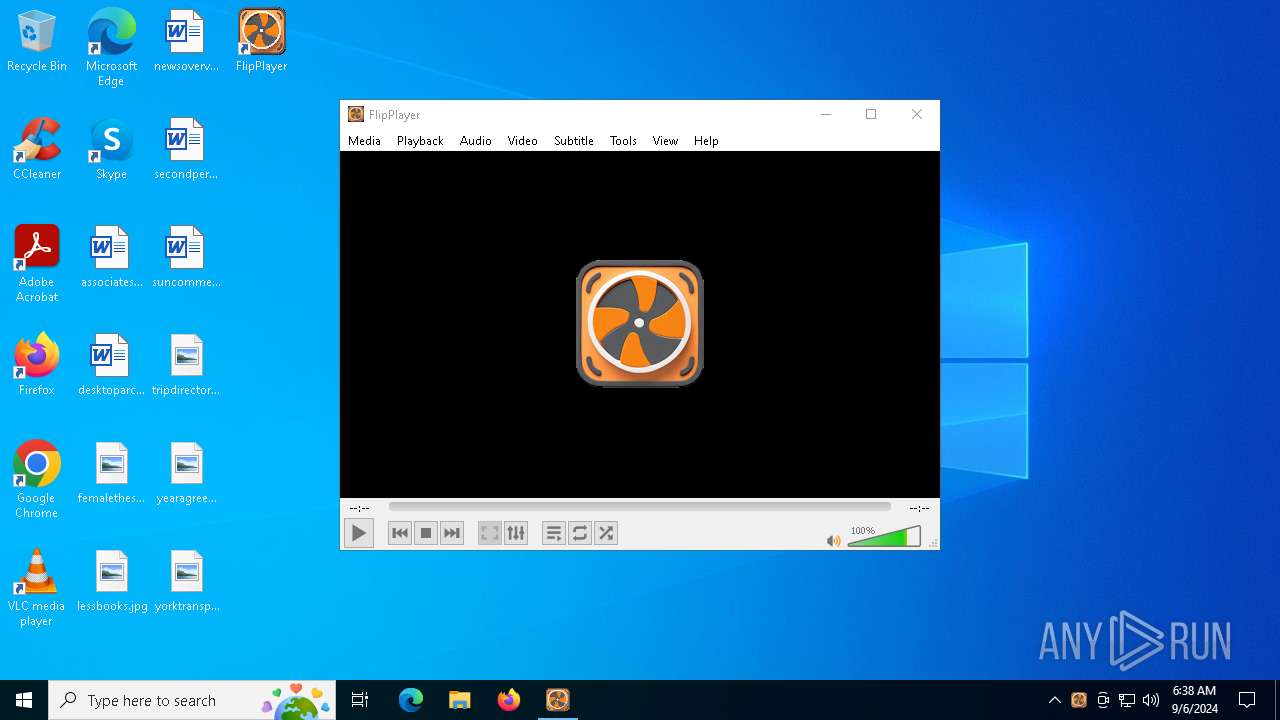Open the Help menu
The width and height of the screenshot is (1280, 720).
coord(706,141)
